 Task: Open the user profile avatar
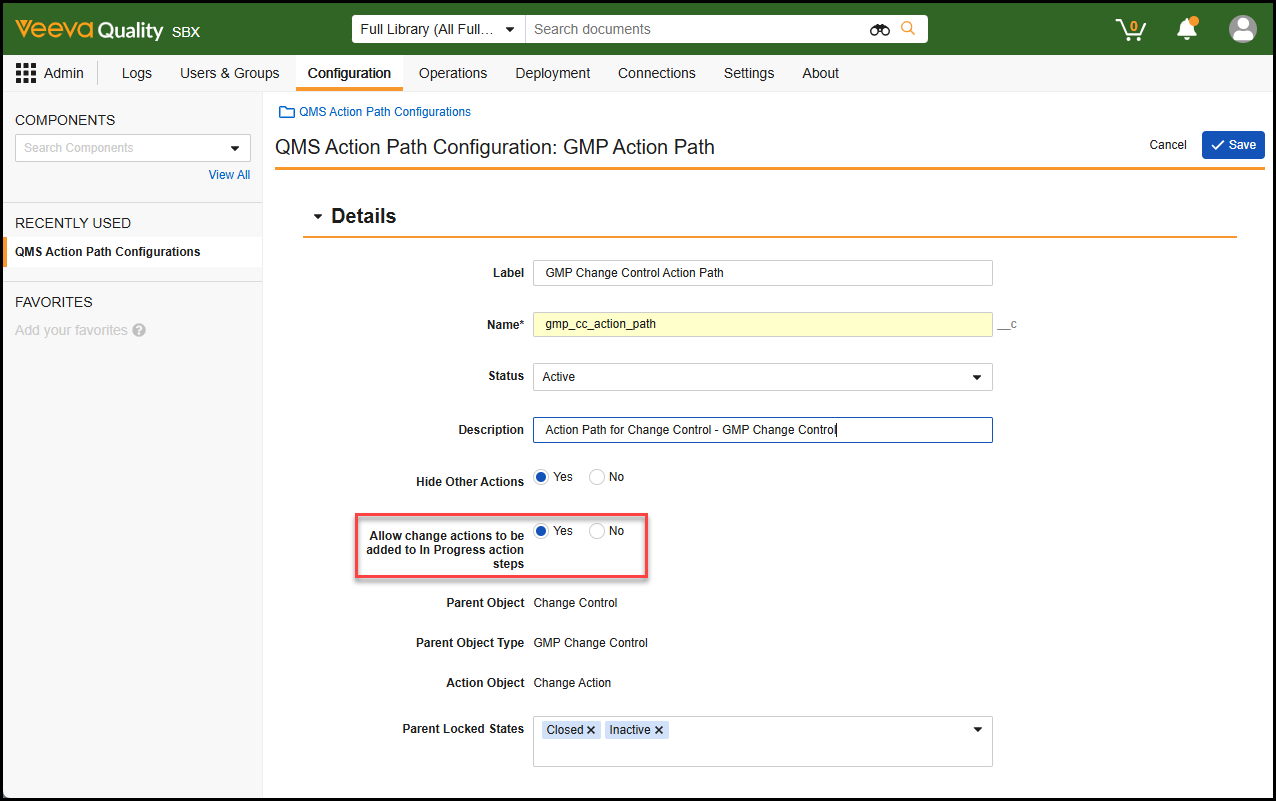point(1242,29)
